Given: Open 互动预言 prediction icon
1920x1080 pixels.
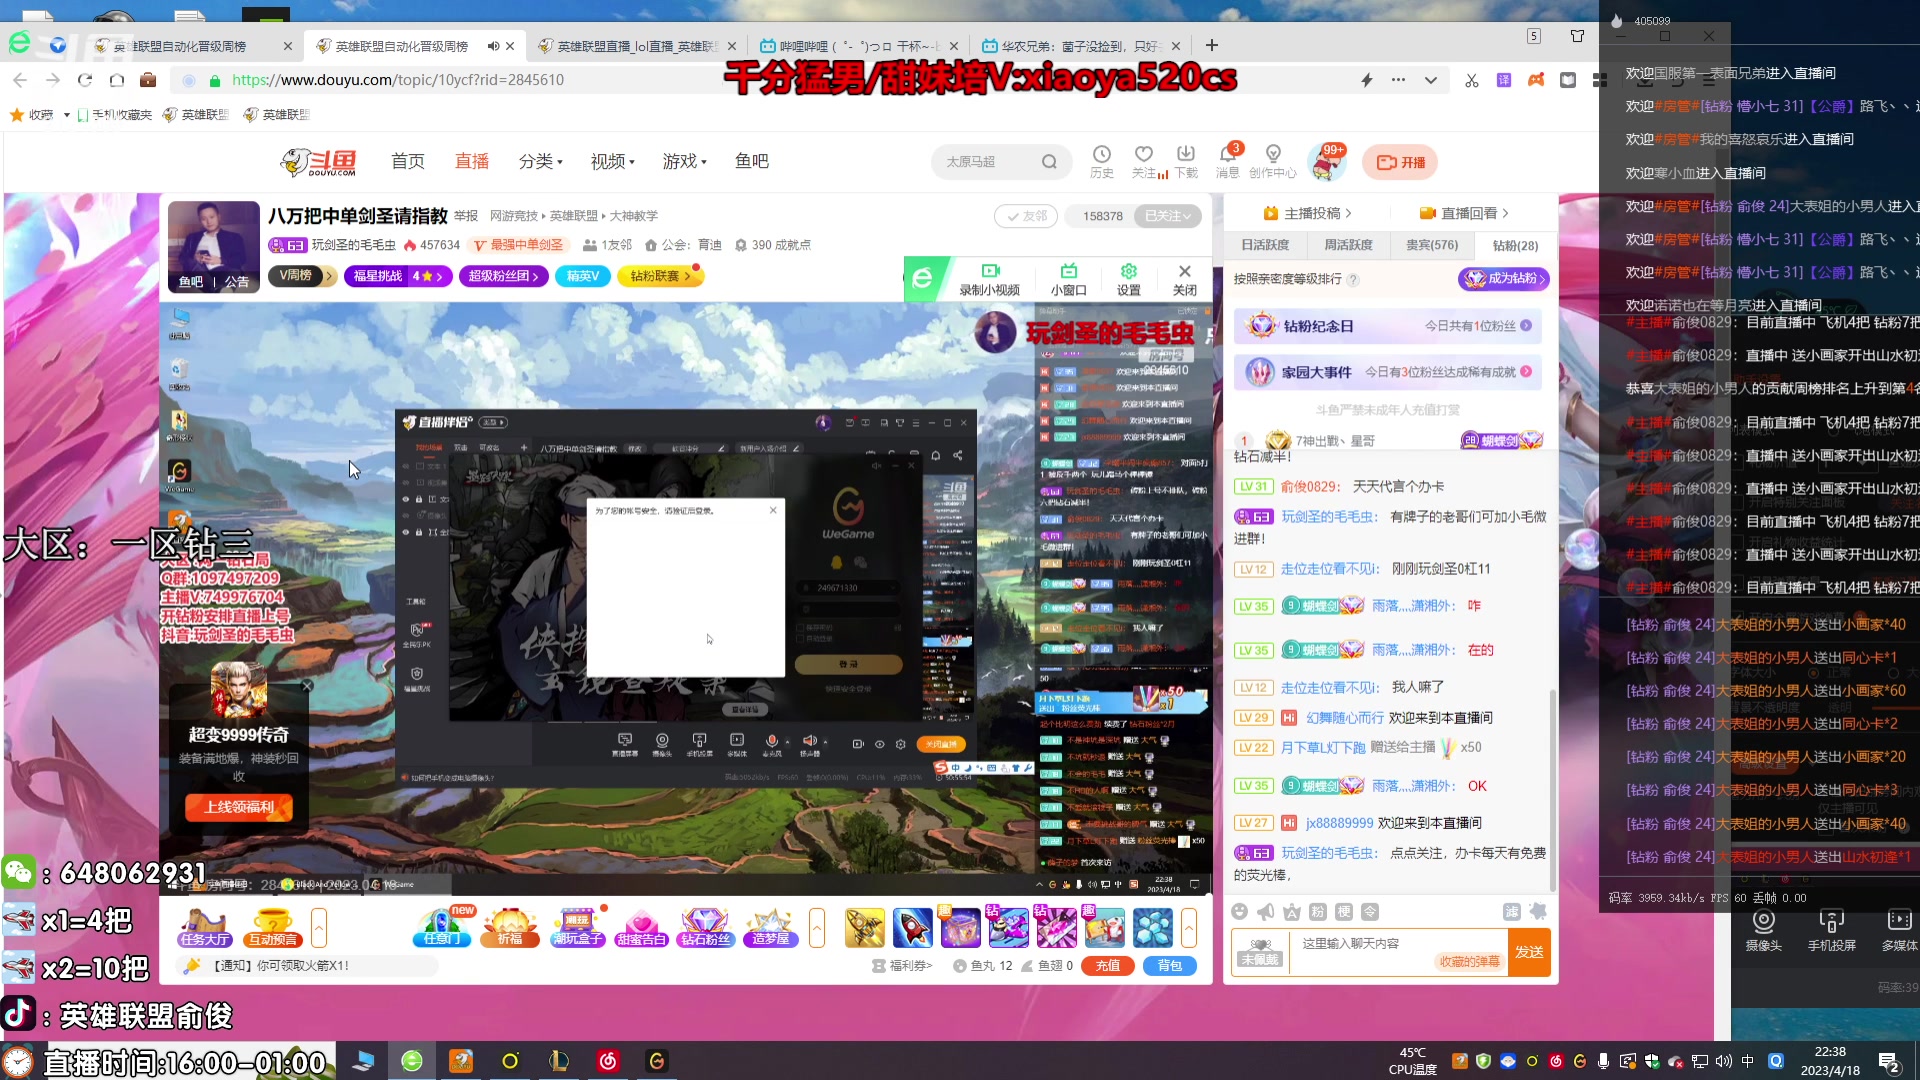Looking at the screenshot, I should tap(273, 927).
